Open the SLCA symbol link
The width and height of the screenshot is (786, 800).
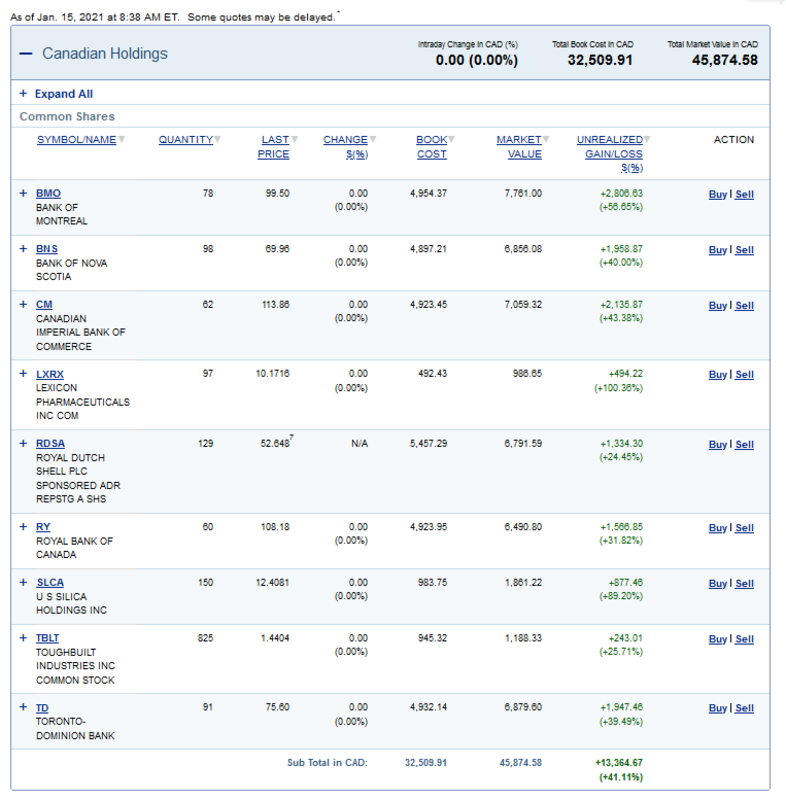click(x=50, y=583)
